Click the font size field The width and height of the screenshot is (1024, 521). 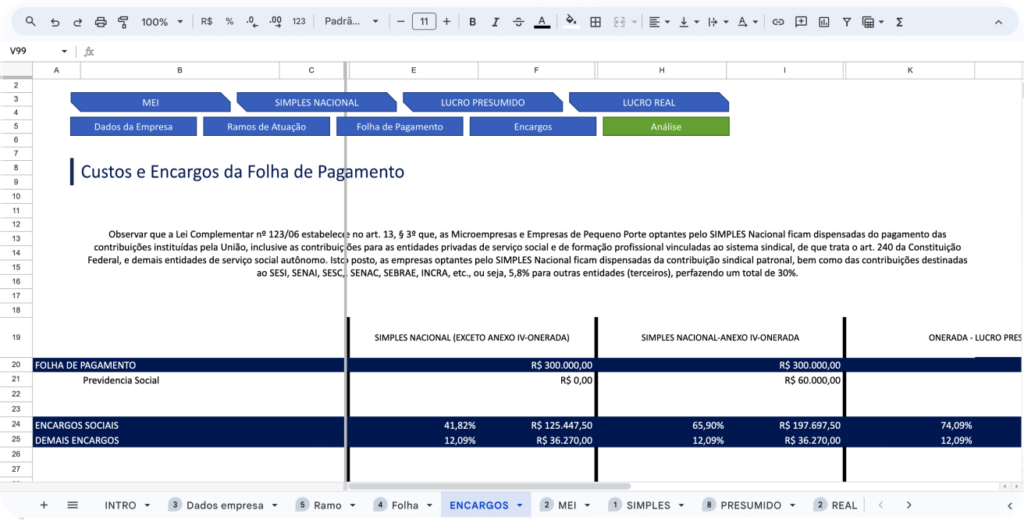point(424,22)
